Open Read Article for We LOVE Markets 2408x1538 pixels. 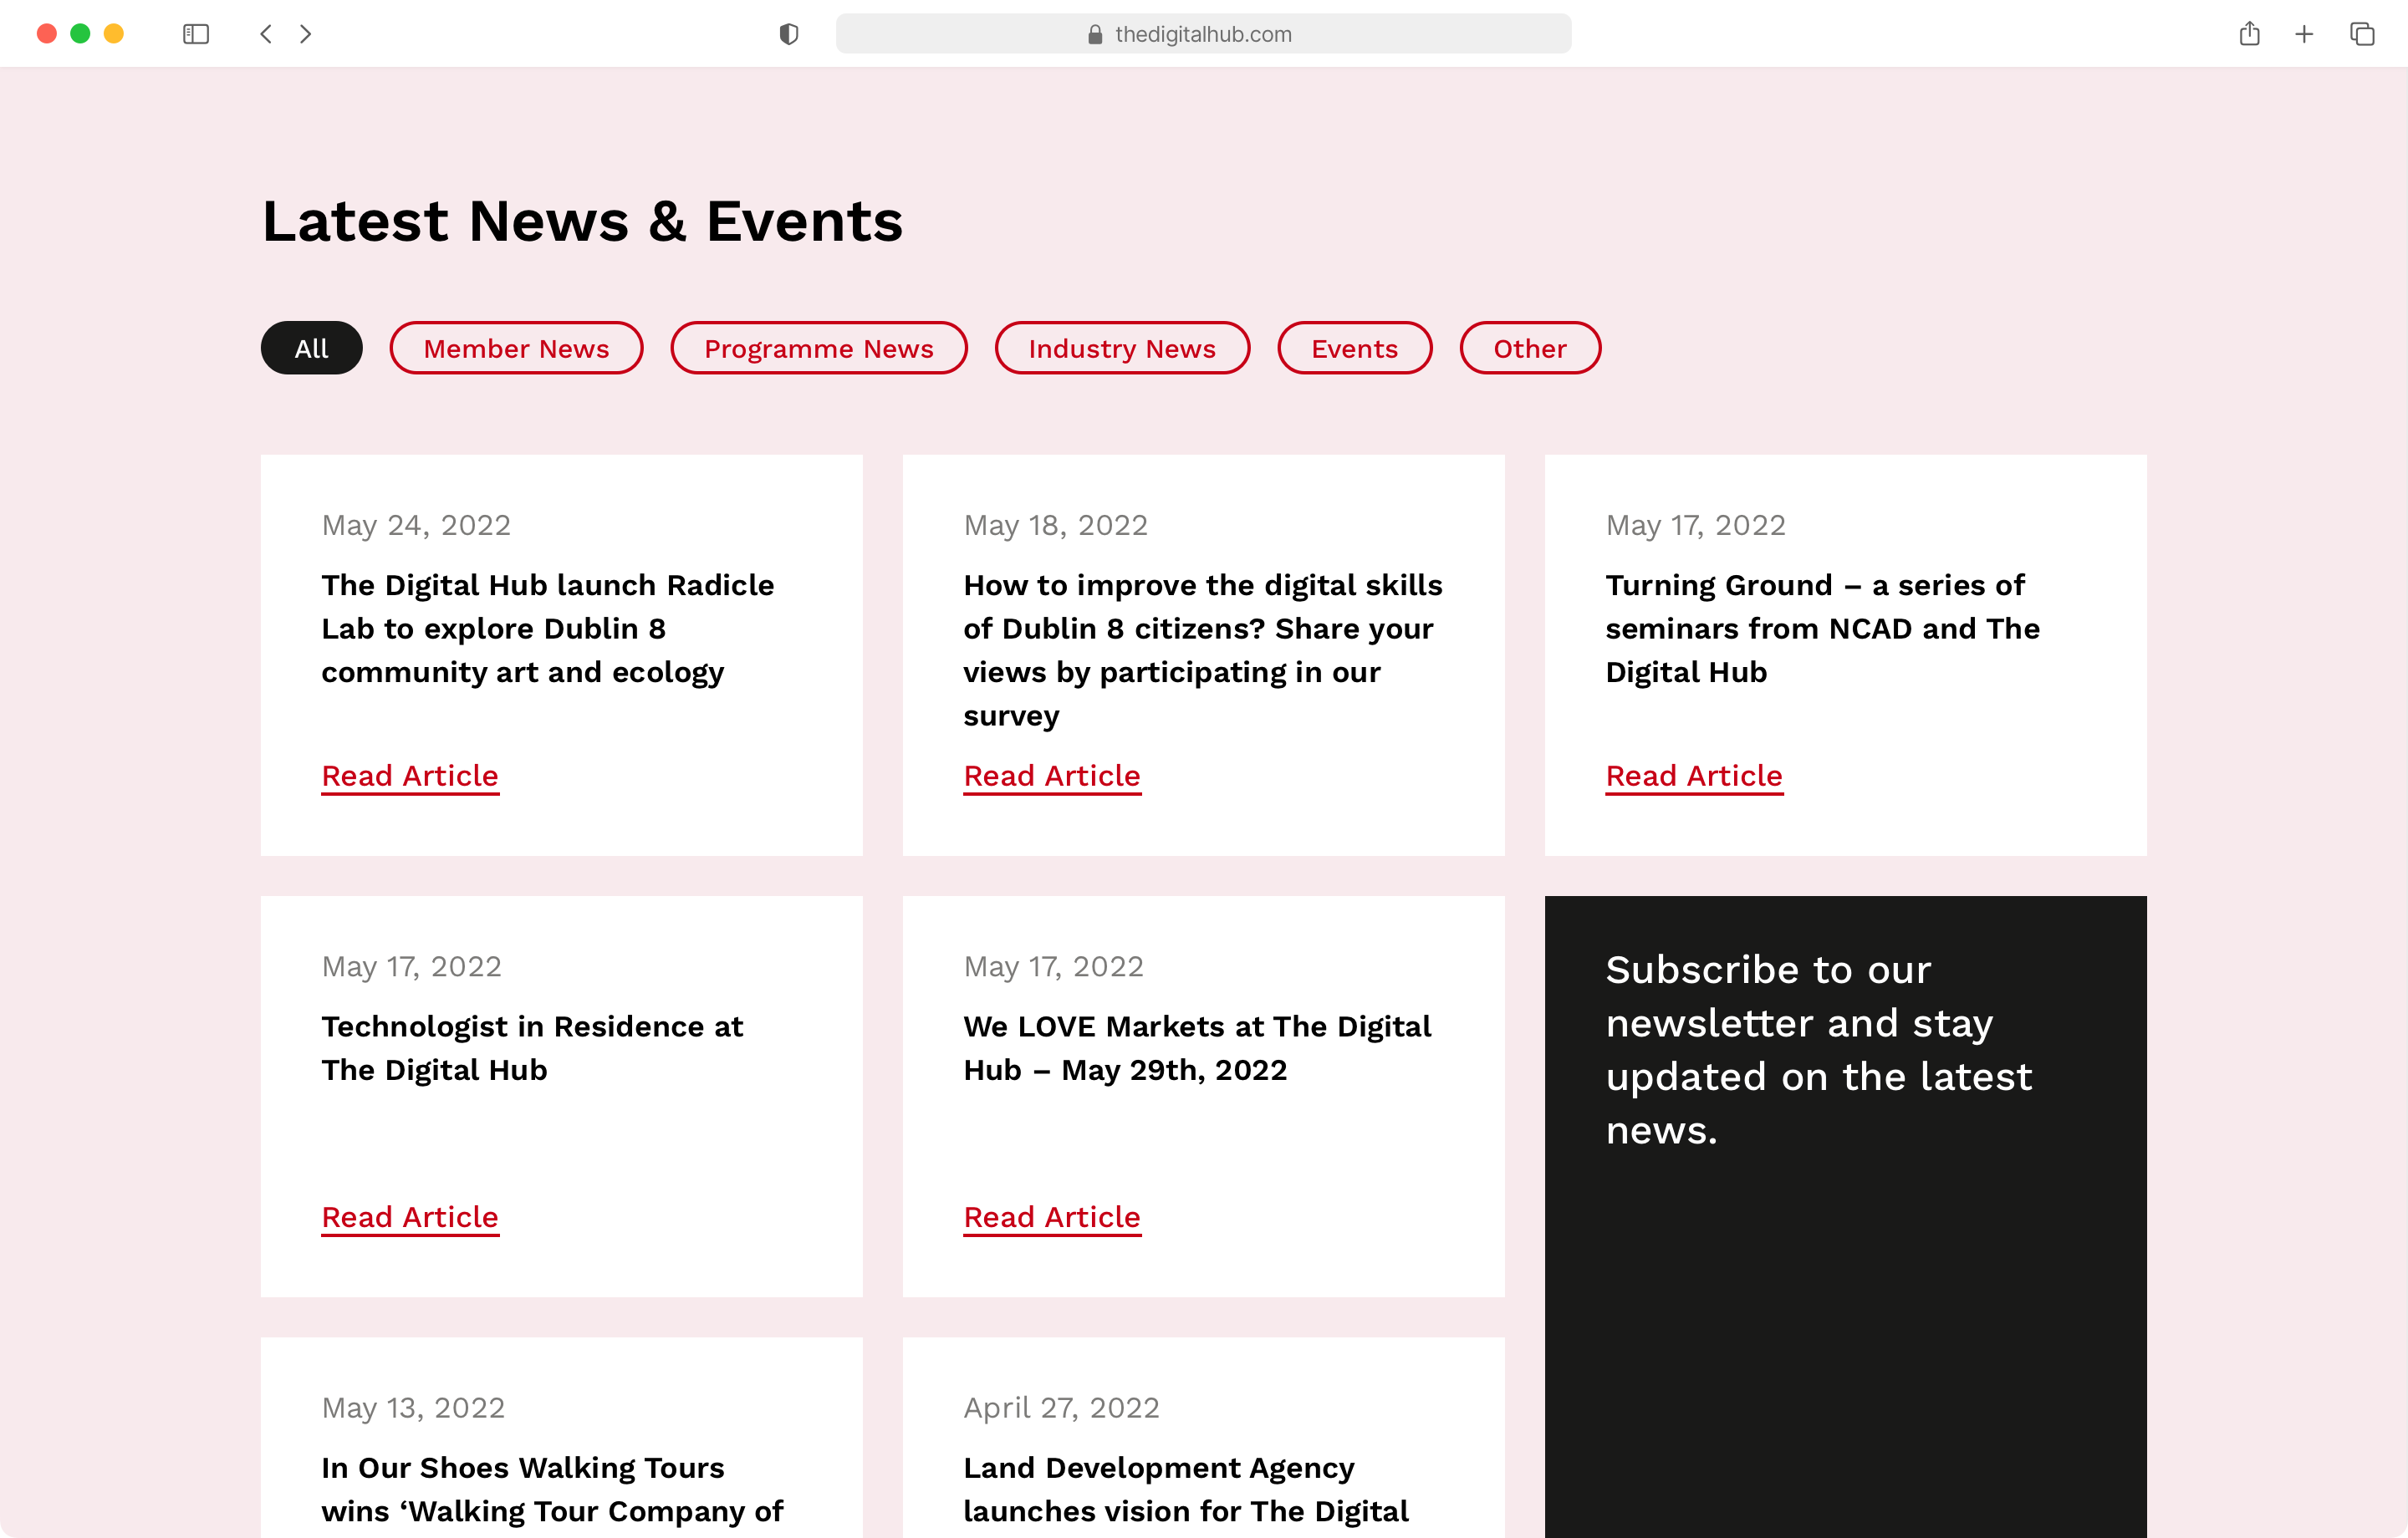pyautogui.click(x=1052, y=1217)
